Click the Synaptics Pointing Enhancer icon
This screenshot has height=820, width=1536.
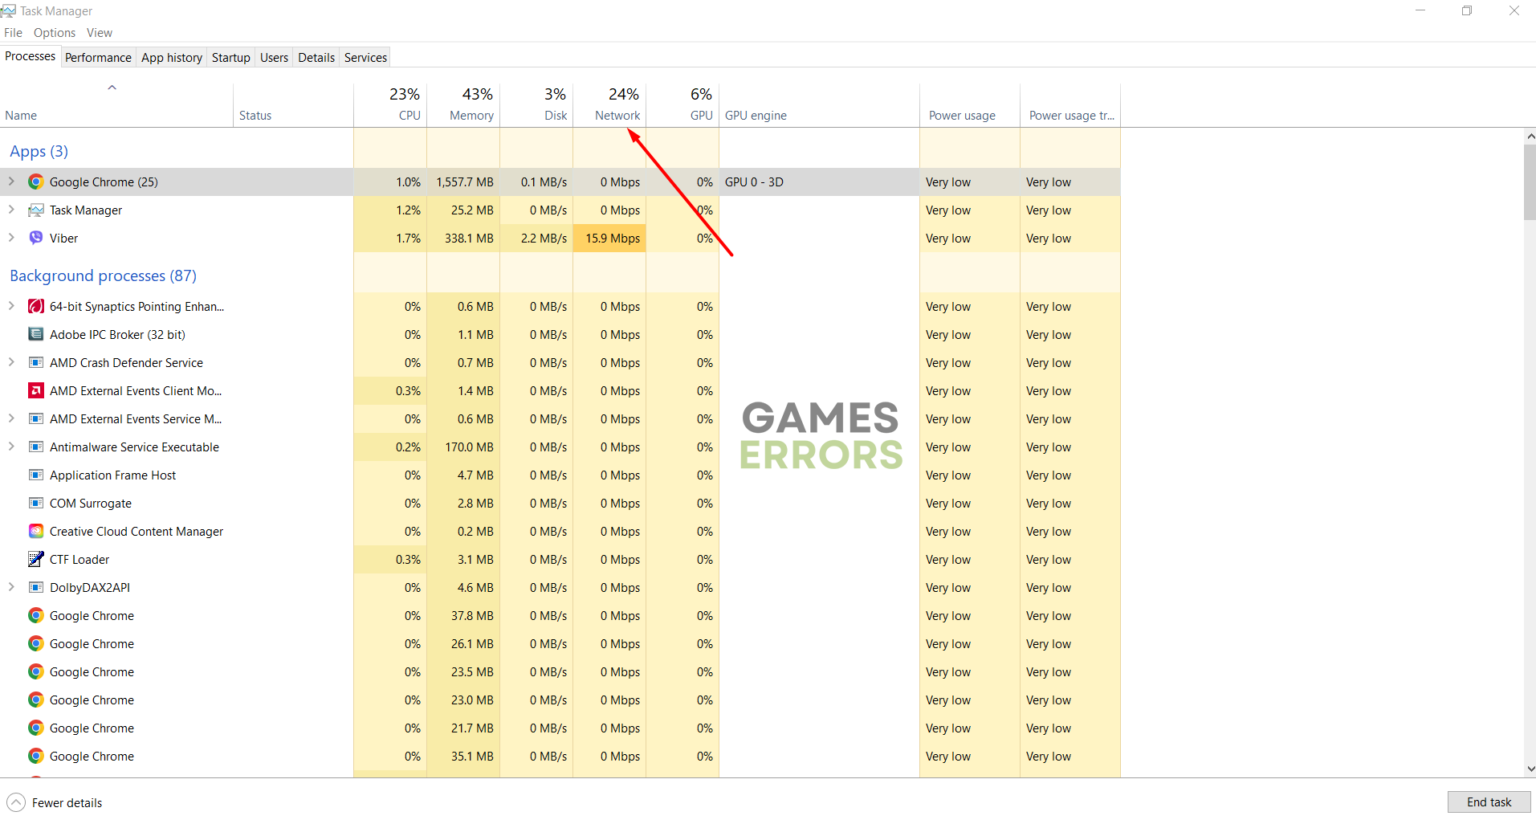coord(36,307)
